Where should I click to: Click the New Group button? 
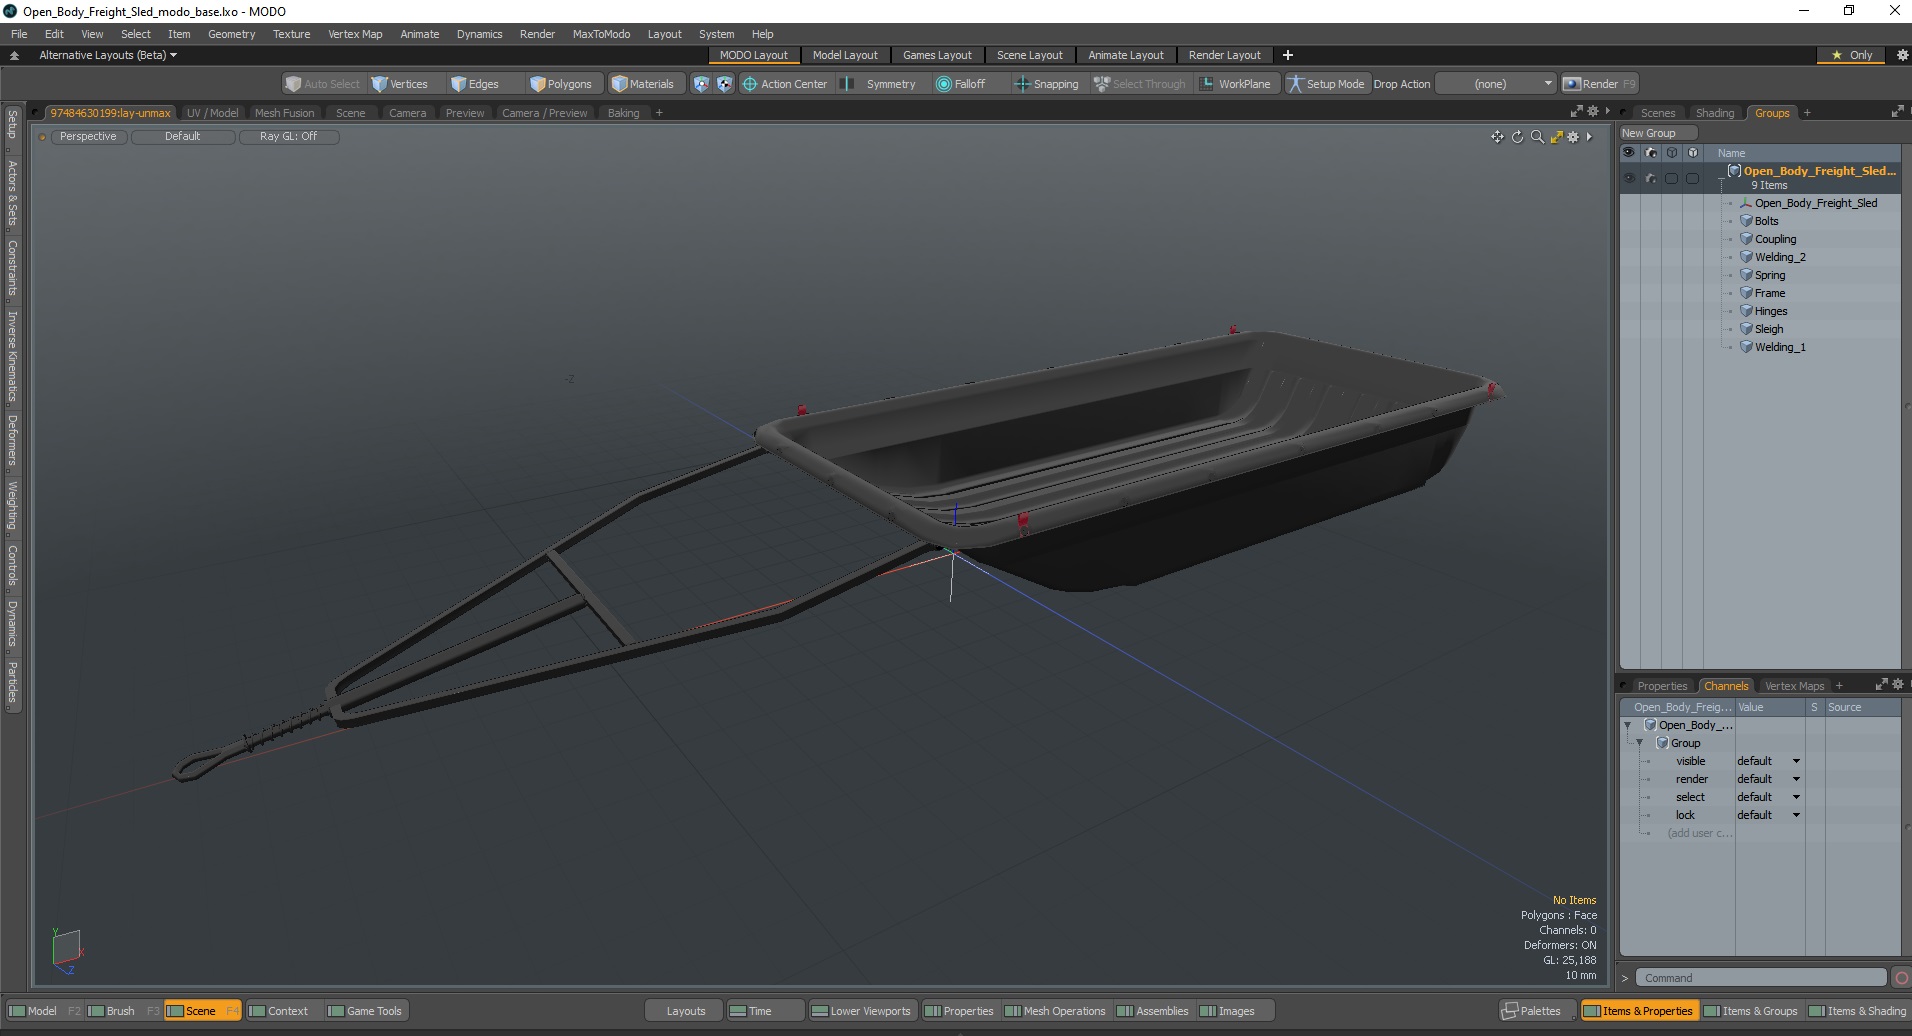tap(1657, 133)
